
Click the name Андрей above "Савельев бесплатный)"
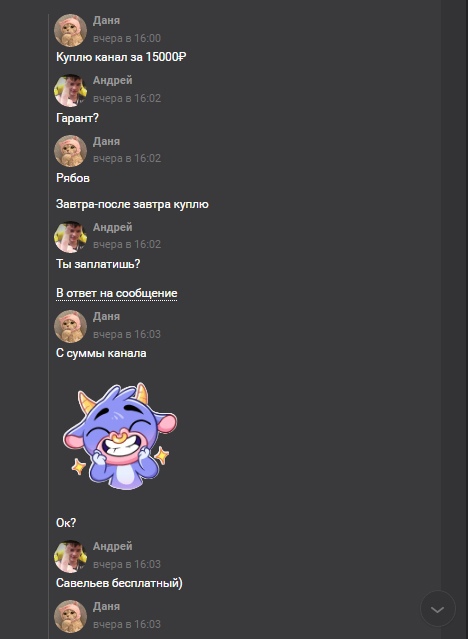tap(113, 546)
